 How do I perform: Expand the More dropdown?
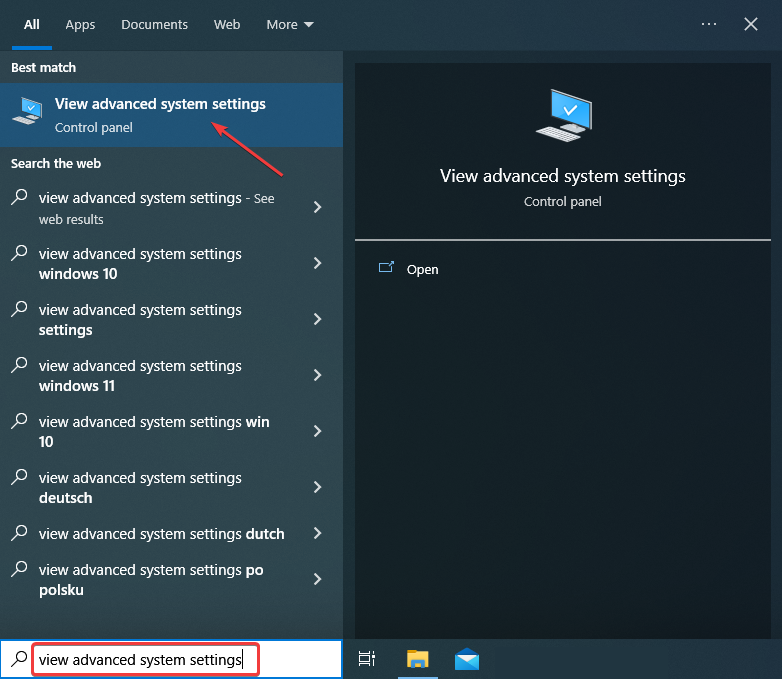click(x=290, y=24)
